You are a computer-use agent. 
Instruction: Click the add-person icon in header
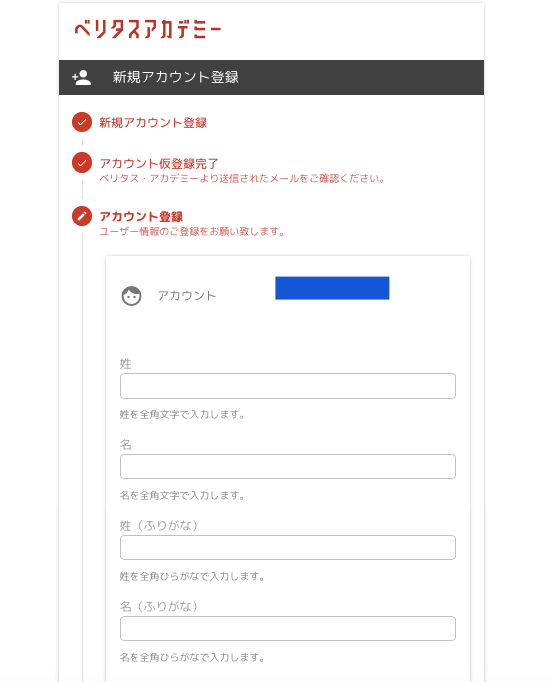click(81, 77)
